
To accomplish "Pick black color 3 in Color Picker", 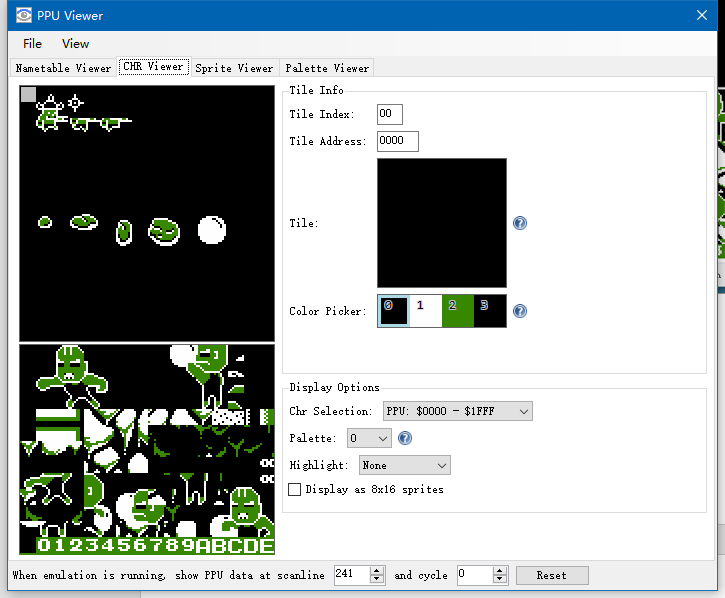I will (x=490, y=311).
